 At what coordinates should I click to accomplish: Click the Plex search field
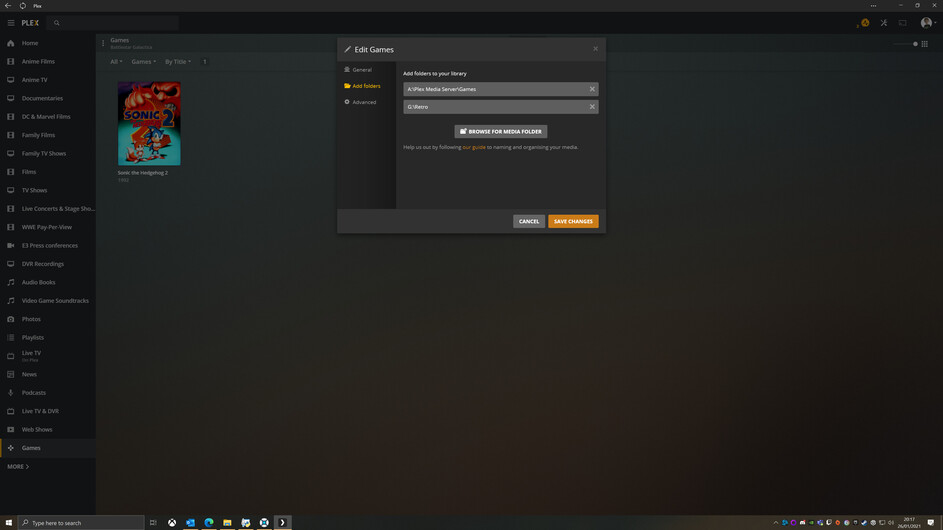(113, 23)
